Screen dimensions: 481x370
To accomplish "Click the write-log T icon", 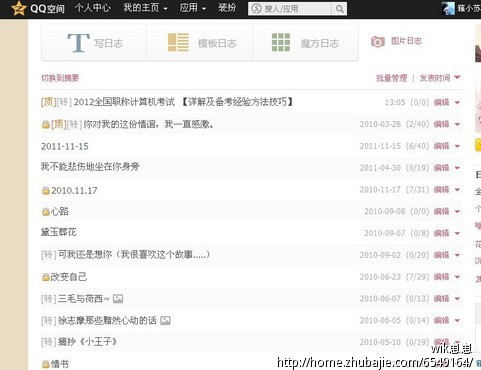I will [x=78, y=43].
